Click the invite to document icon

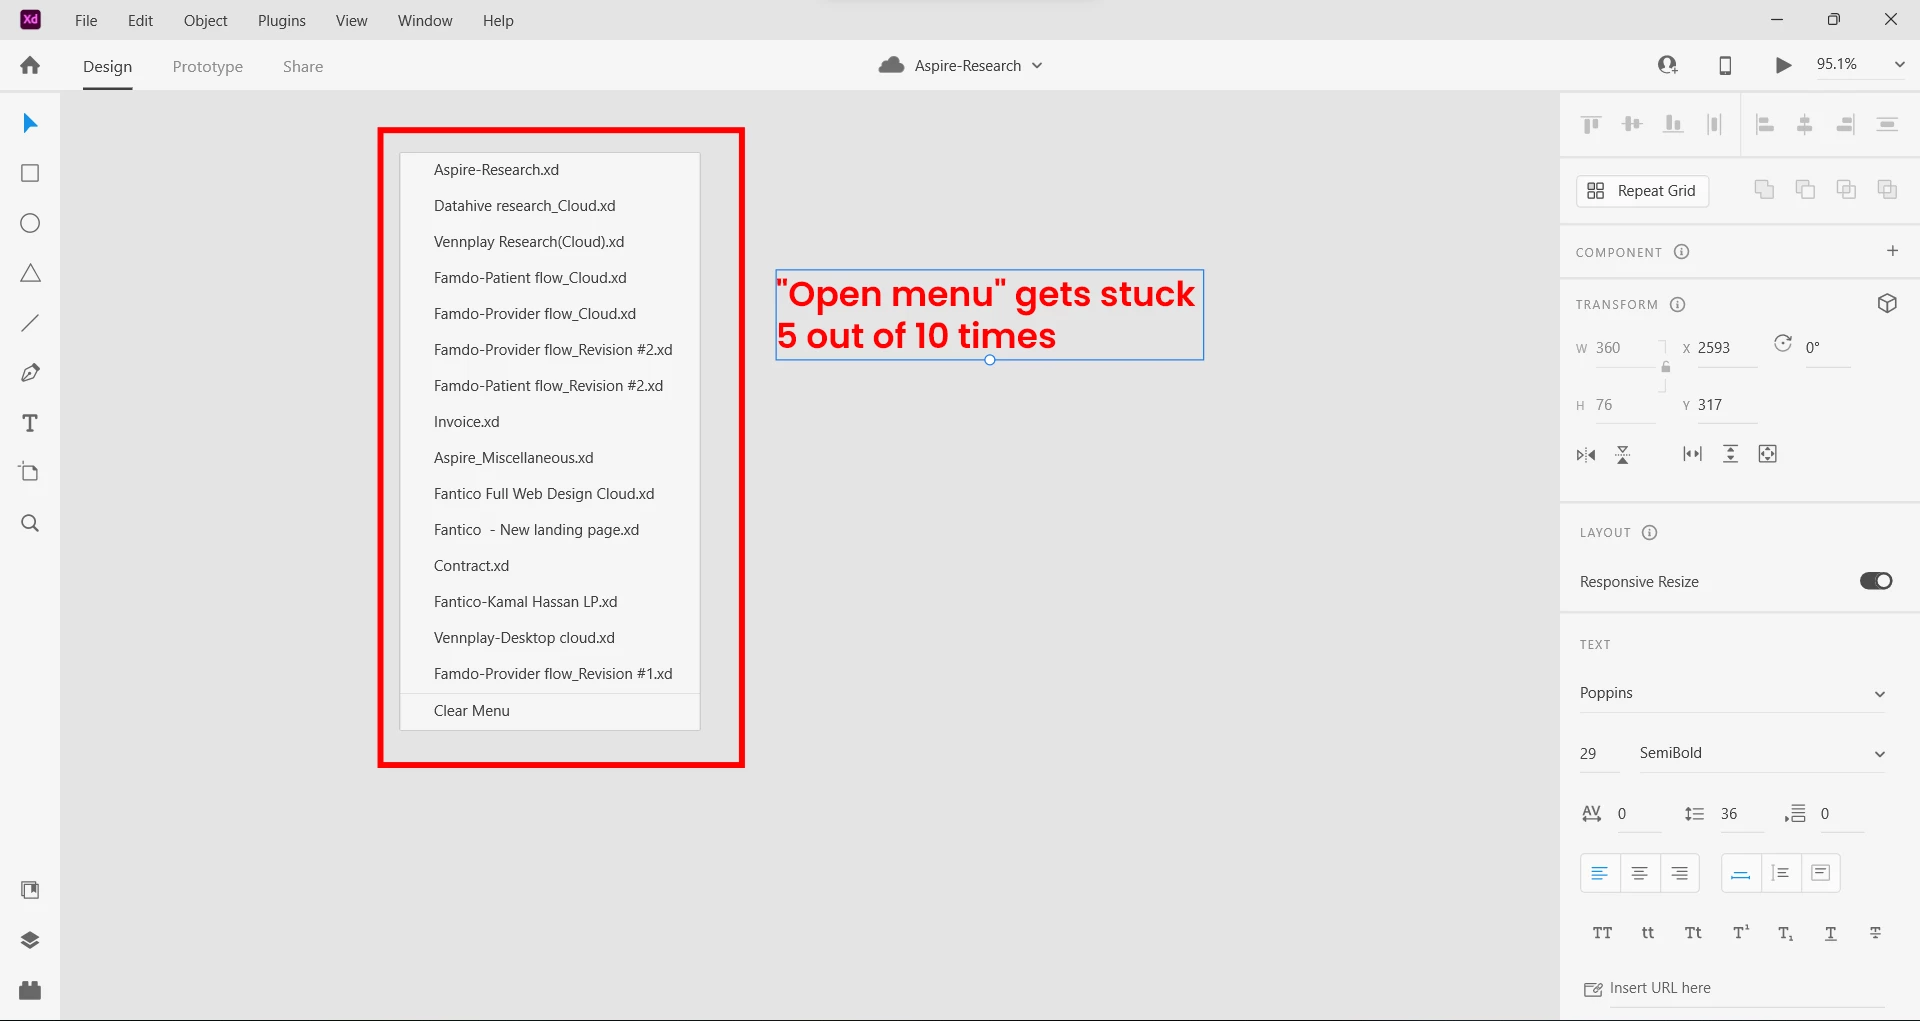pyautogui.click(x=1667, y=65)
